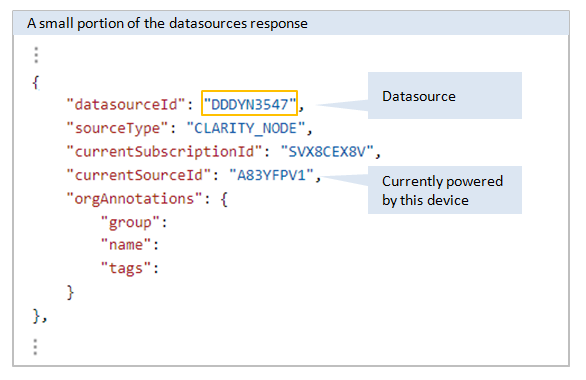Click the "orgAnnotations" key
Screen dimensions: 586x380
134,199
